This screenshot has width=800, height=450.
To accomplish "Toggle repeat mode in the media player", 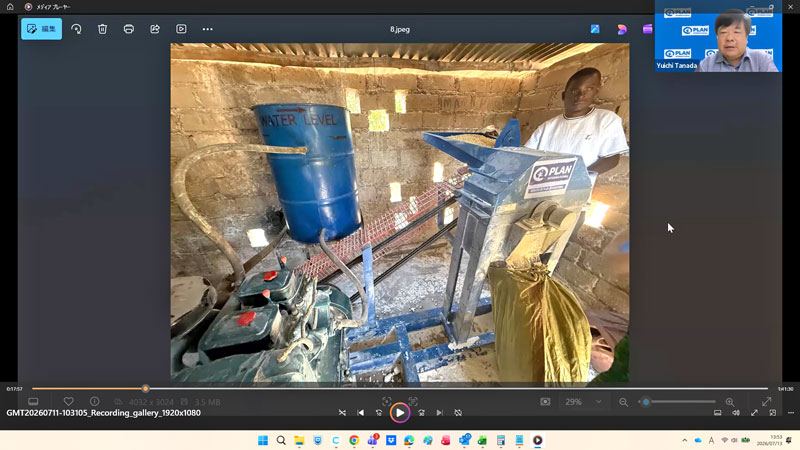I will 458,413.
